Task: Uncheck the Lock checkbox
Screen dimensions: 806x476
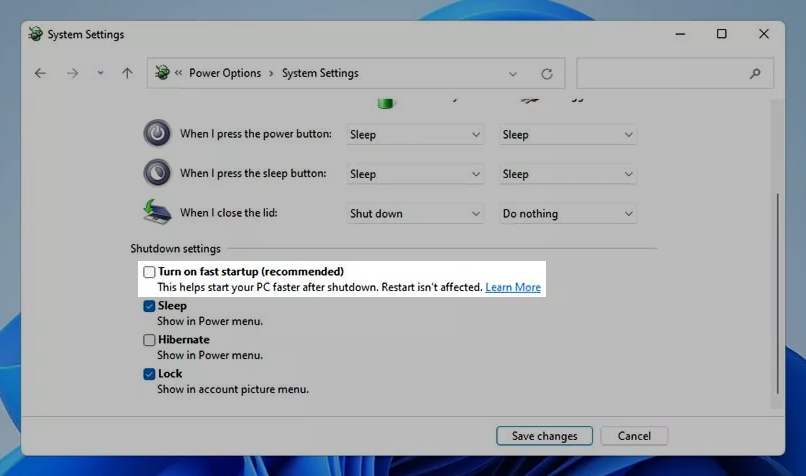Action: tap(149, 374)
